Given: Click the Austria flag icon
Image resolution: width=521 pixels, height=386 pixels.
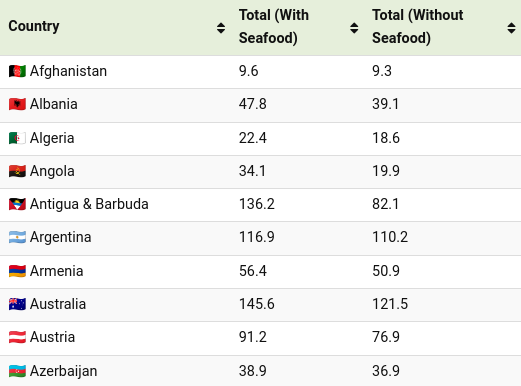Looking at the screenshot, I should (x=17, y=337).
